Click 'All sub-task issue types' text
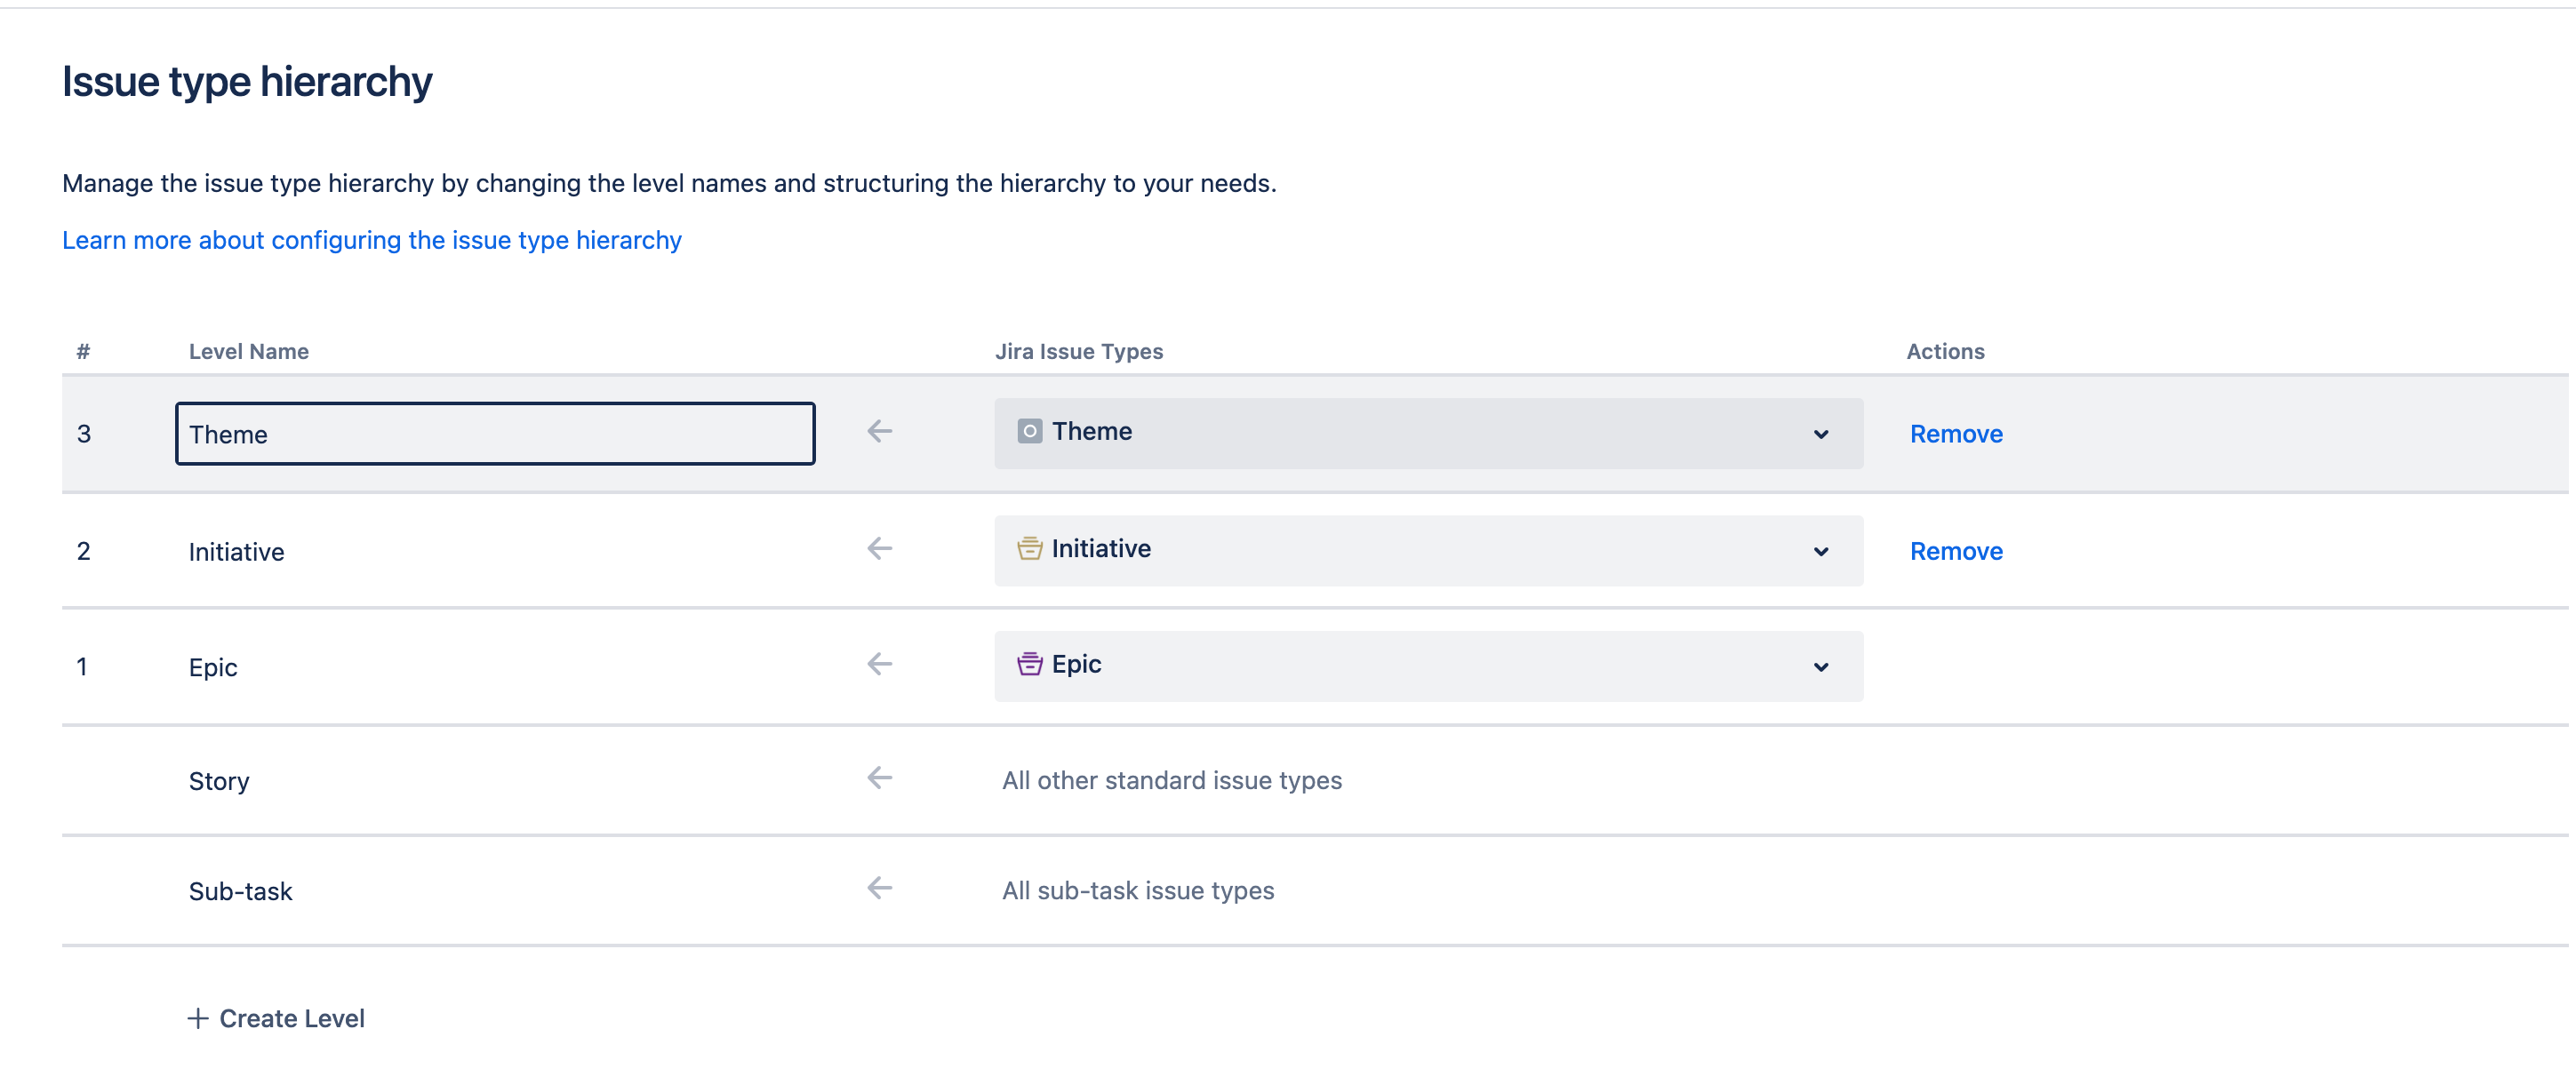The height and width of the screenshot is (1077, 2576). (x=1138, y=890)
